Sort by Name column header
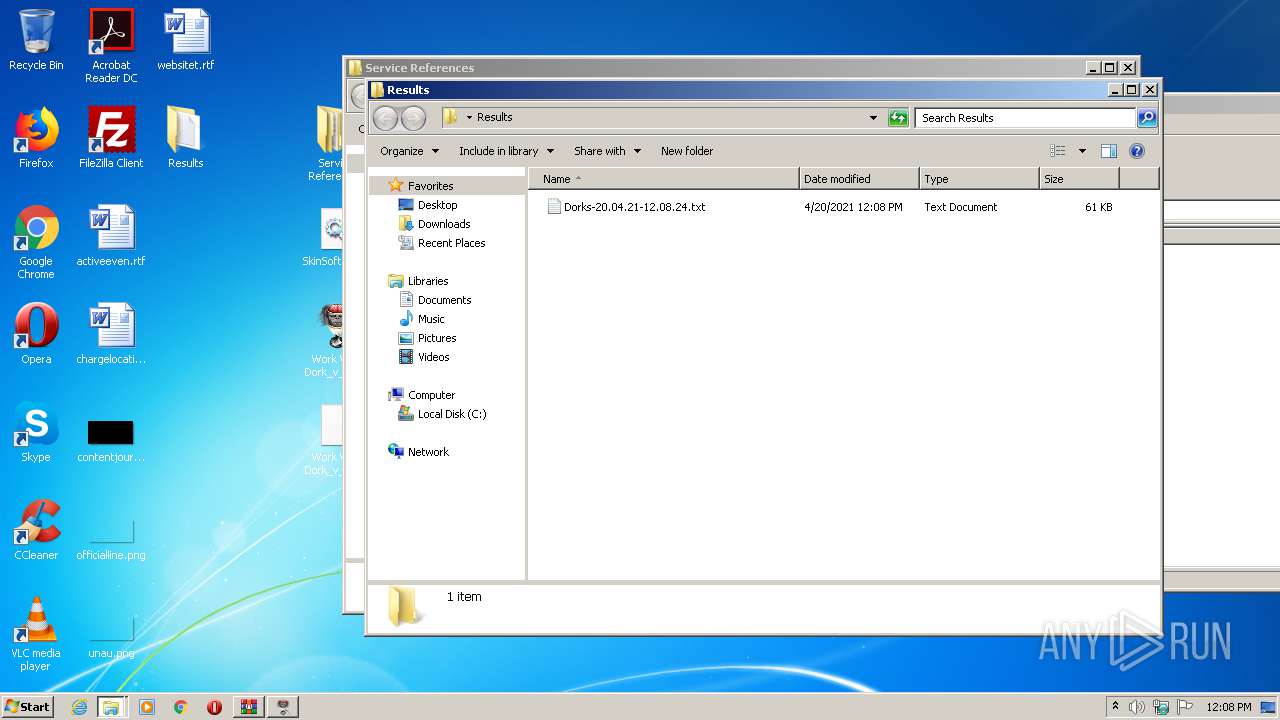Screen dimensions: 1280x720 click(664, 179)
